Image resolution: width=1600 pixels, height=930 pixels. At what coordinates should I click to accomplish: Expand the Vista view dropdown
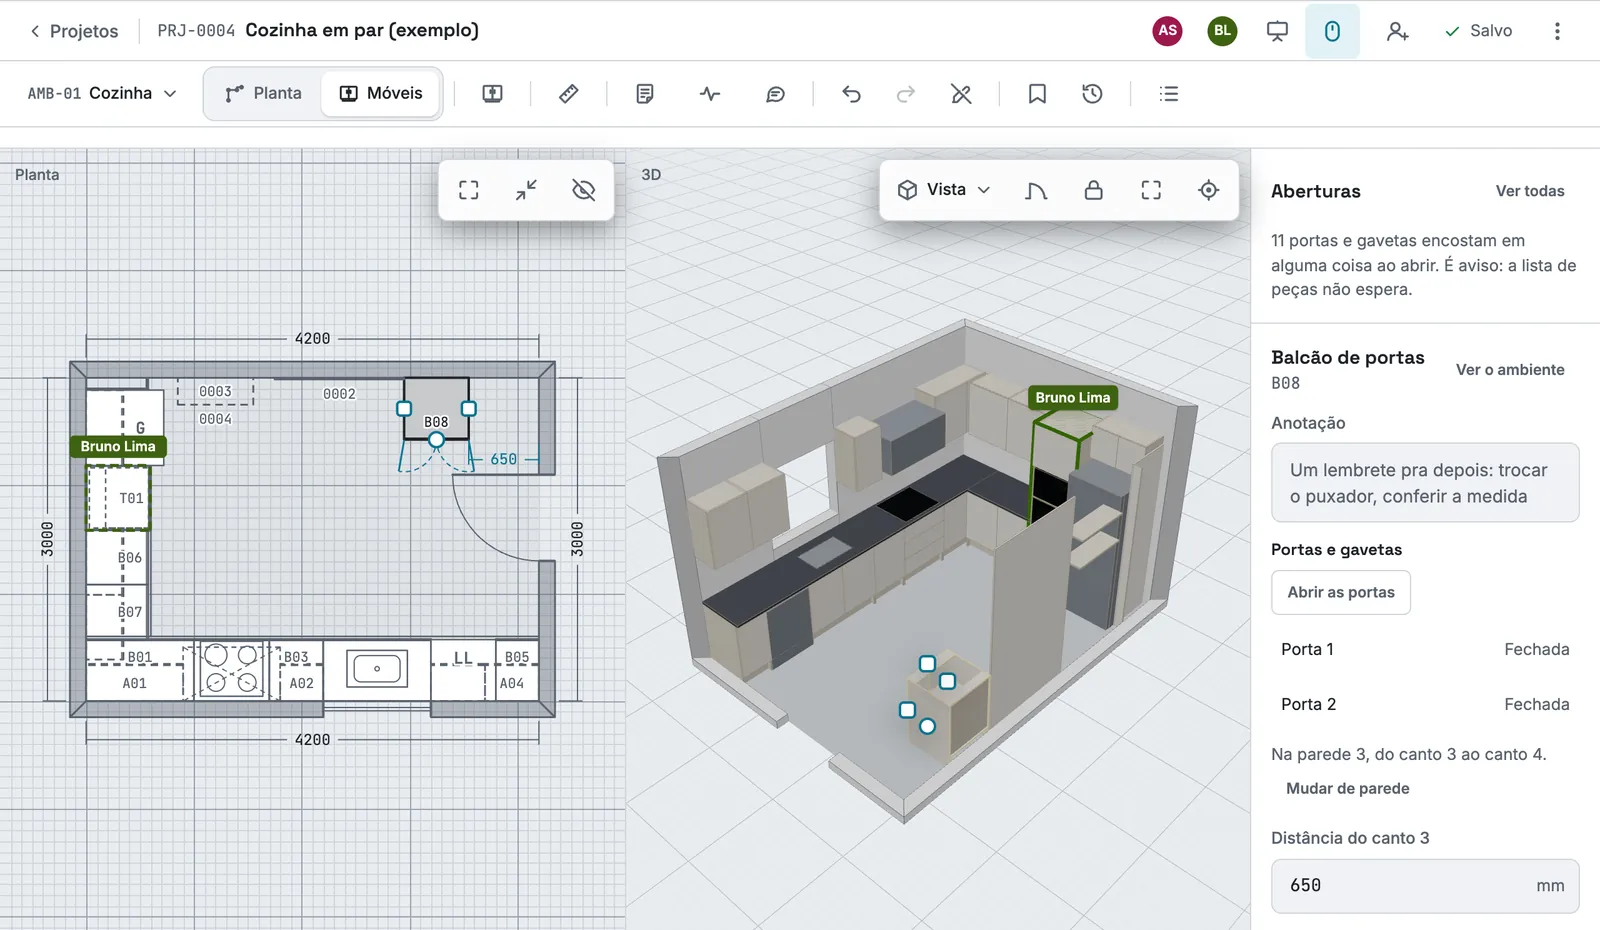(x=944, y=190)
